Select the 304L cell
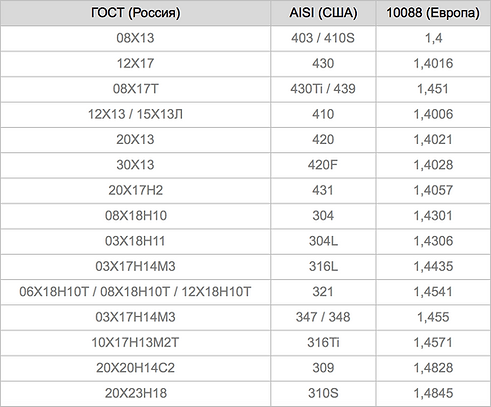The height and width of the screenshot is (407, 491). (323, 241)
